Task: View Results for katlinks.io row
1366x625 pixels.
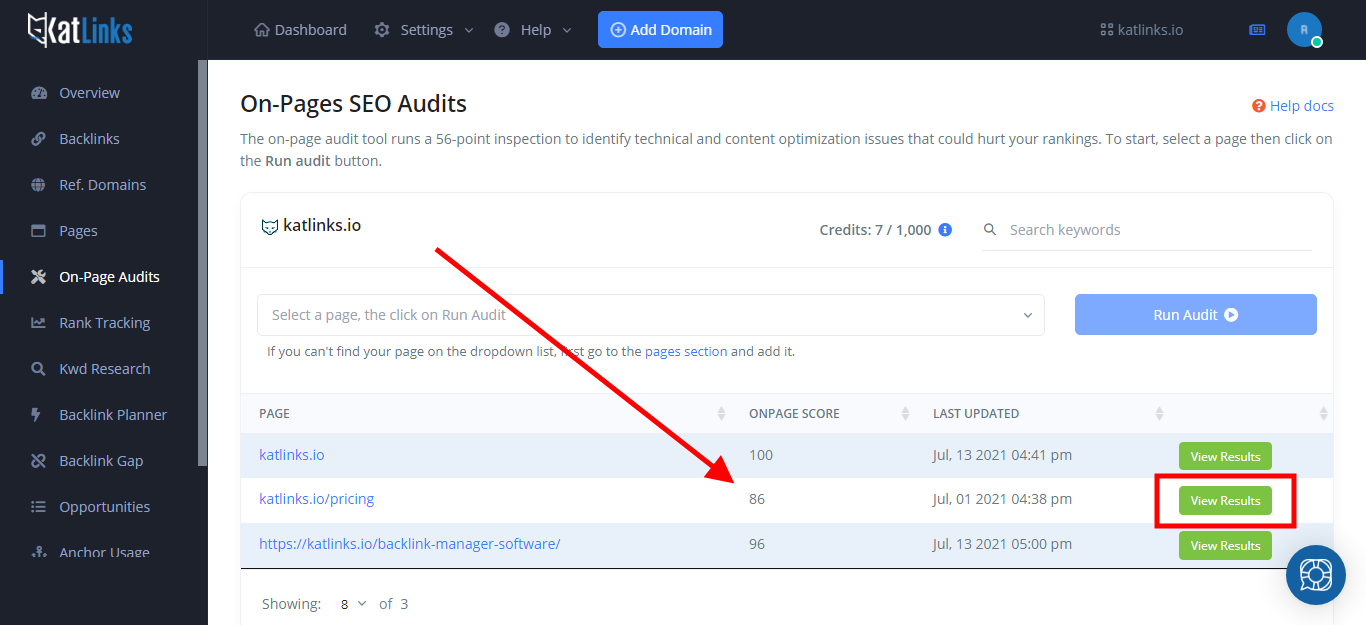Action: point(1225,456)
